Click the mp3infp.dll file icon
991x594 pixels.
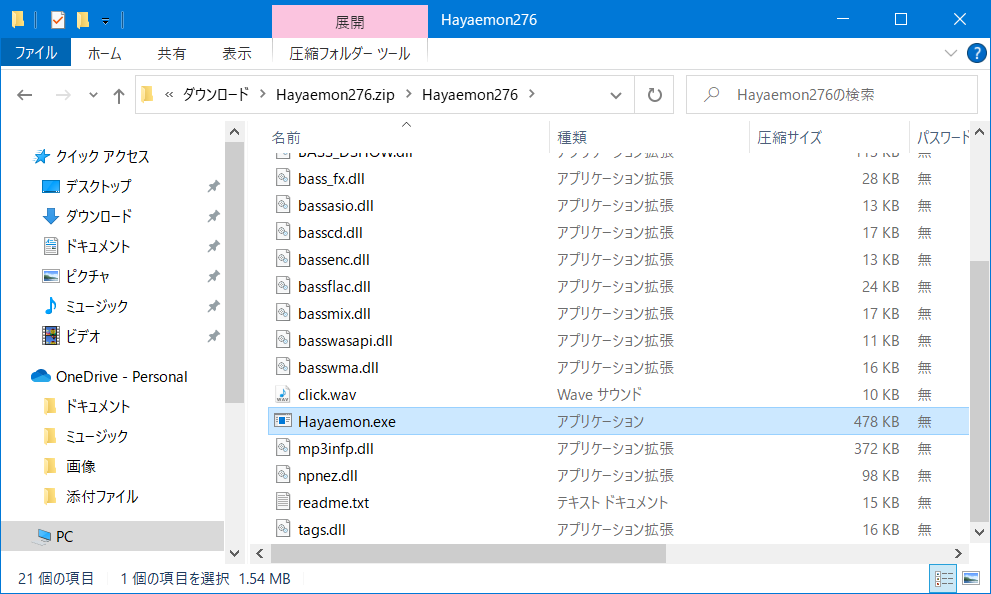coord(283,448)
